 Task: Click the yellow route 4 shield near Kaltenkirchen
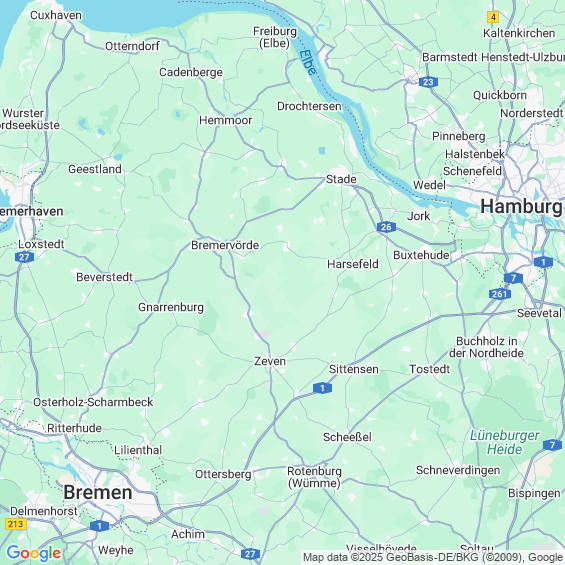[x=493, y=17]
